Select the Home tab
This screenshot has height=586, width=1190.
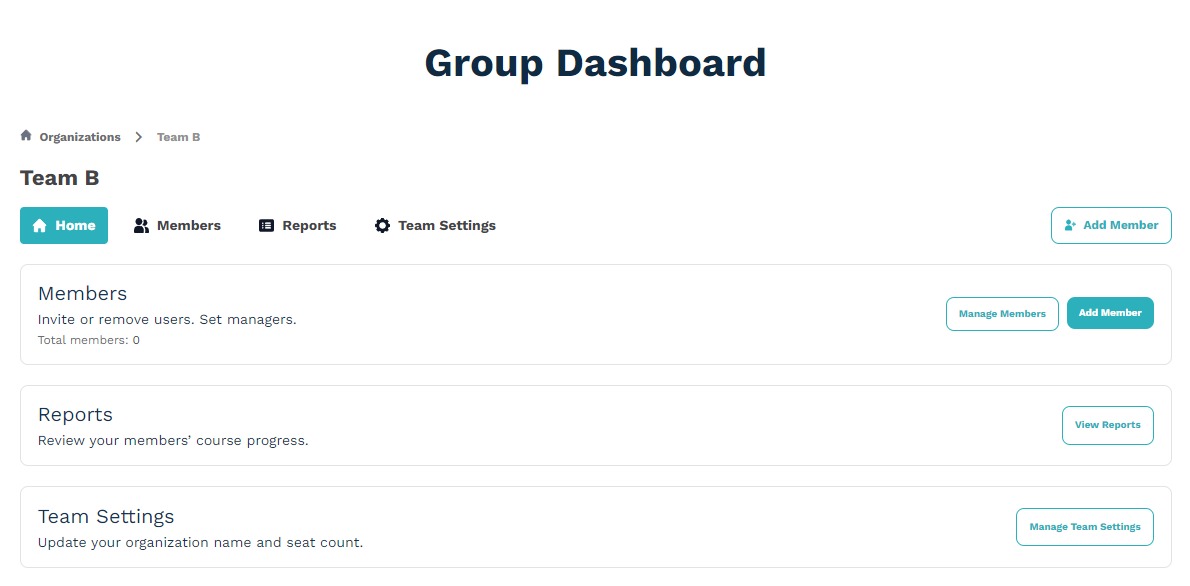click(x=64, y=225)
